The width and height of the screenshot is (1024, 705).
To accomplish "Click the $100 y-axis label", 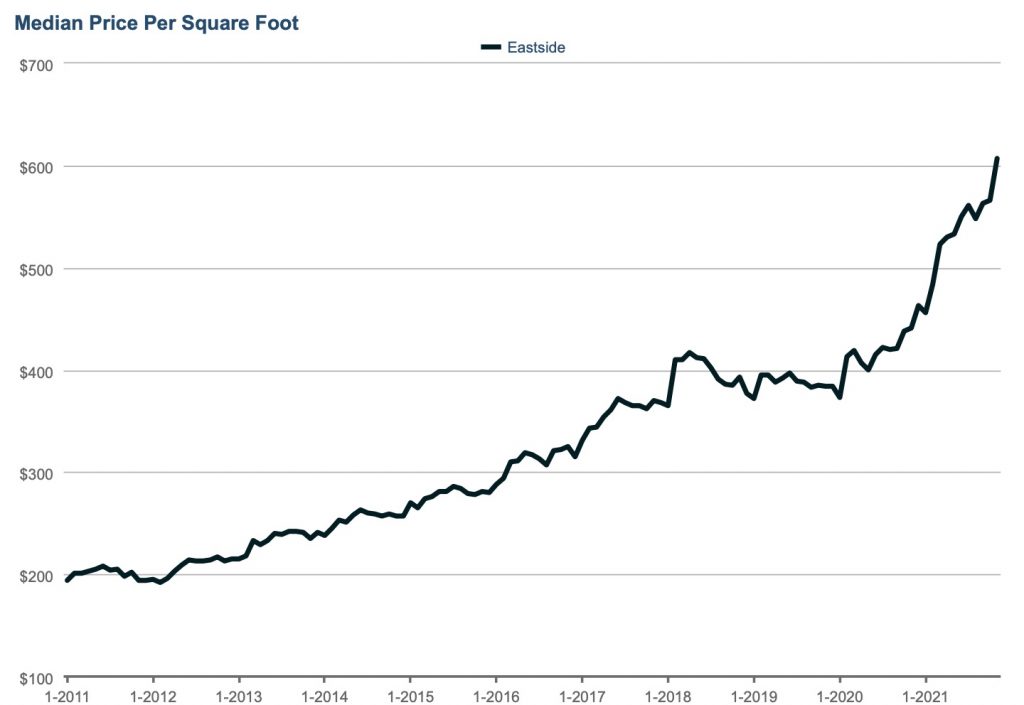I will 35,678.
